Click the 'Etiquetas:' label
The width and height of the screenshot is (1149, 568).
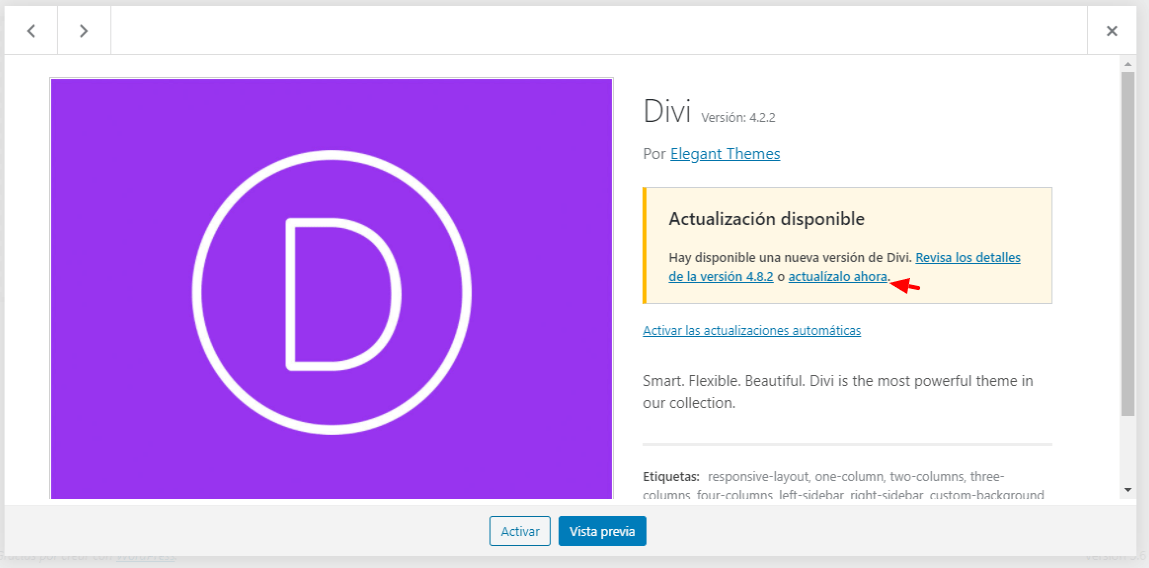pos(671,475)
